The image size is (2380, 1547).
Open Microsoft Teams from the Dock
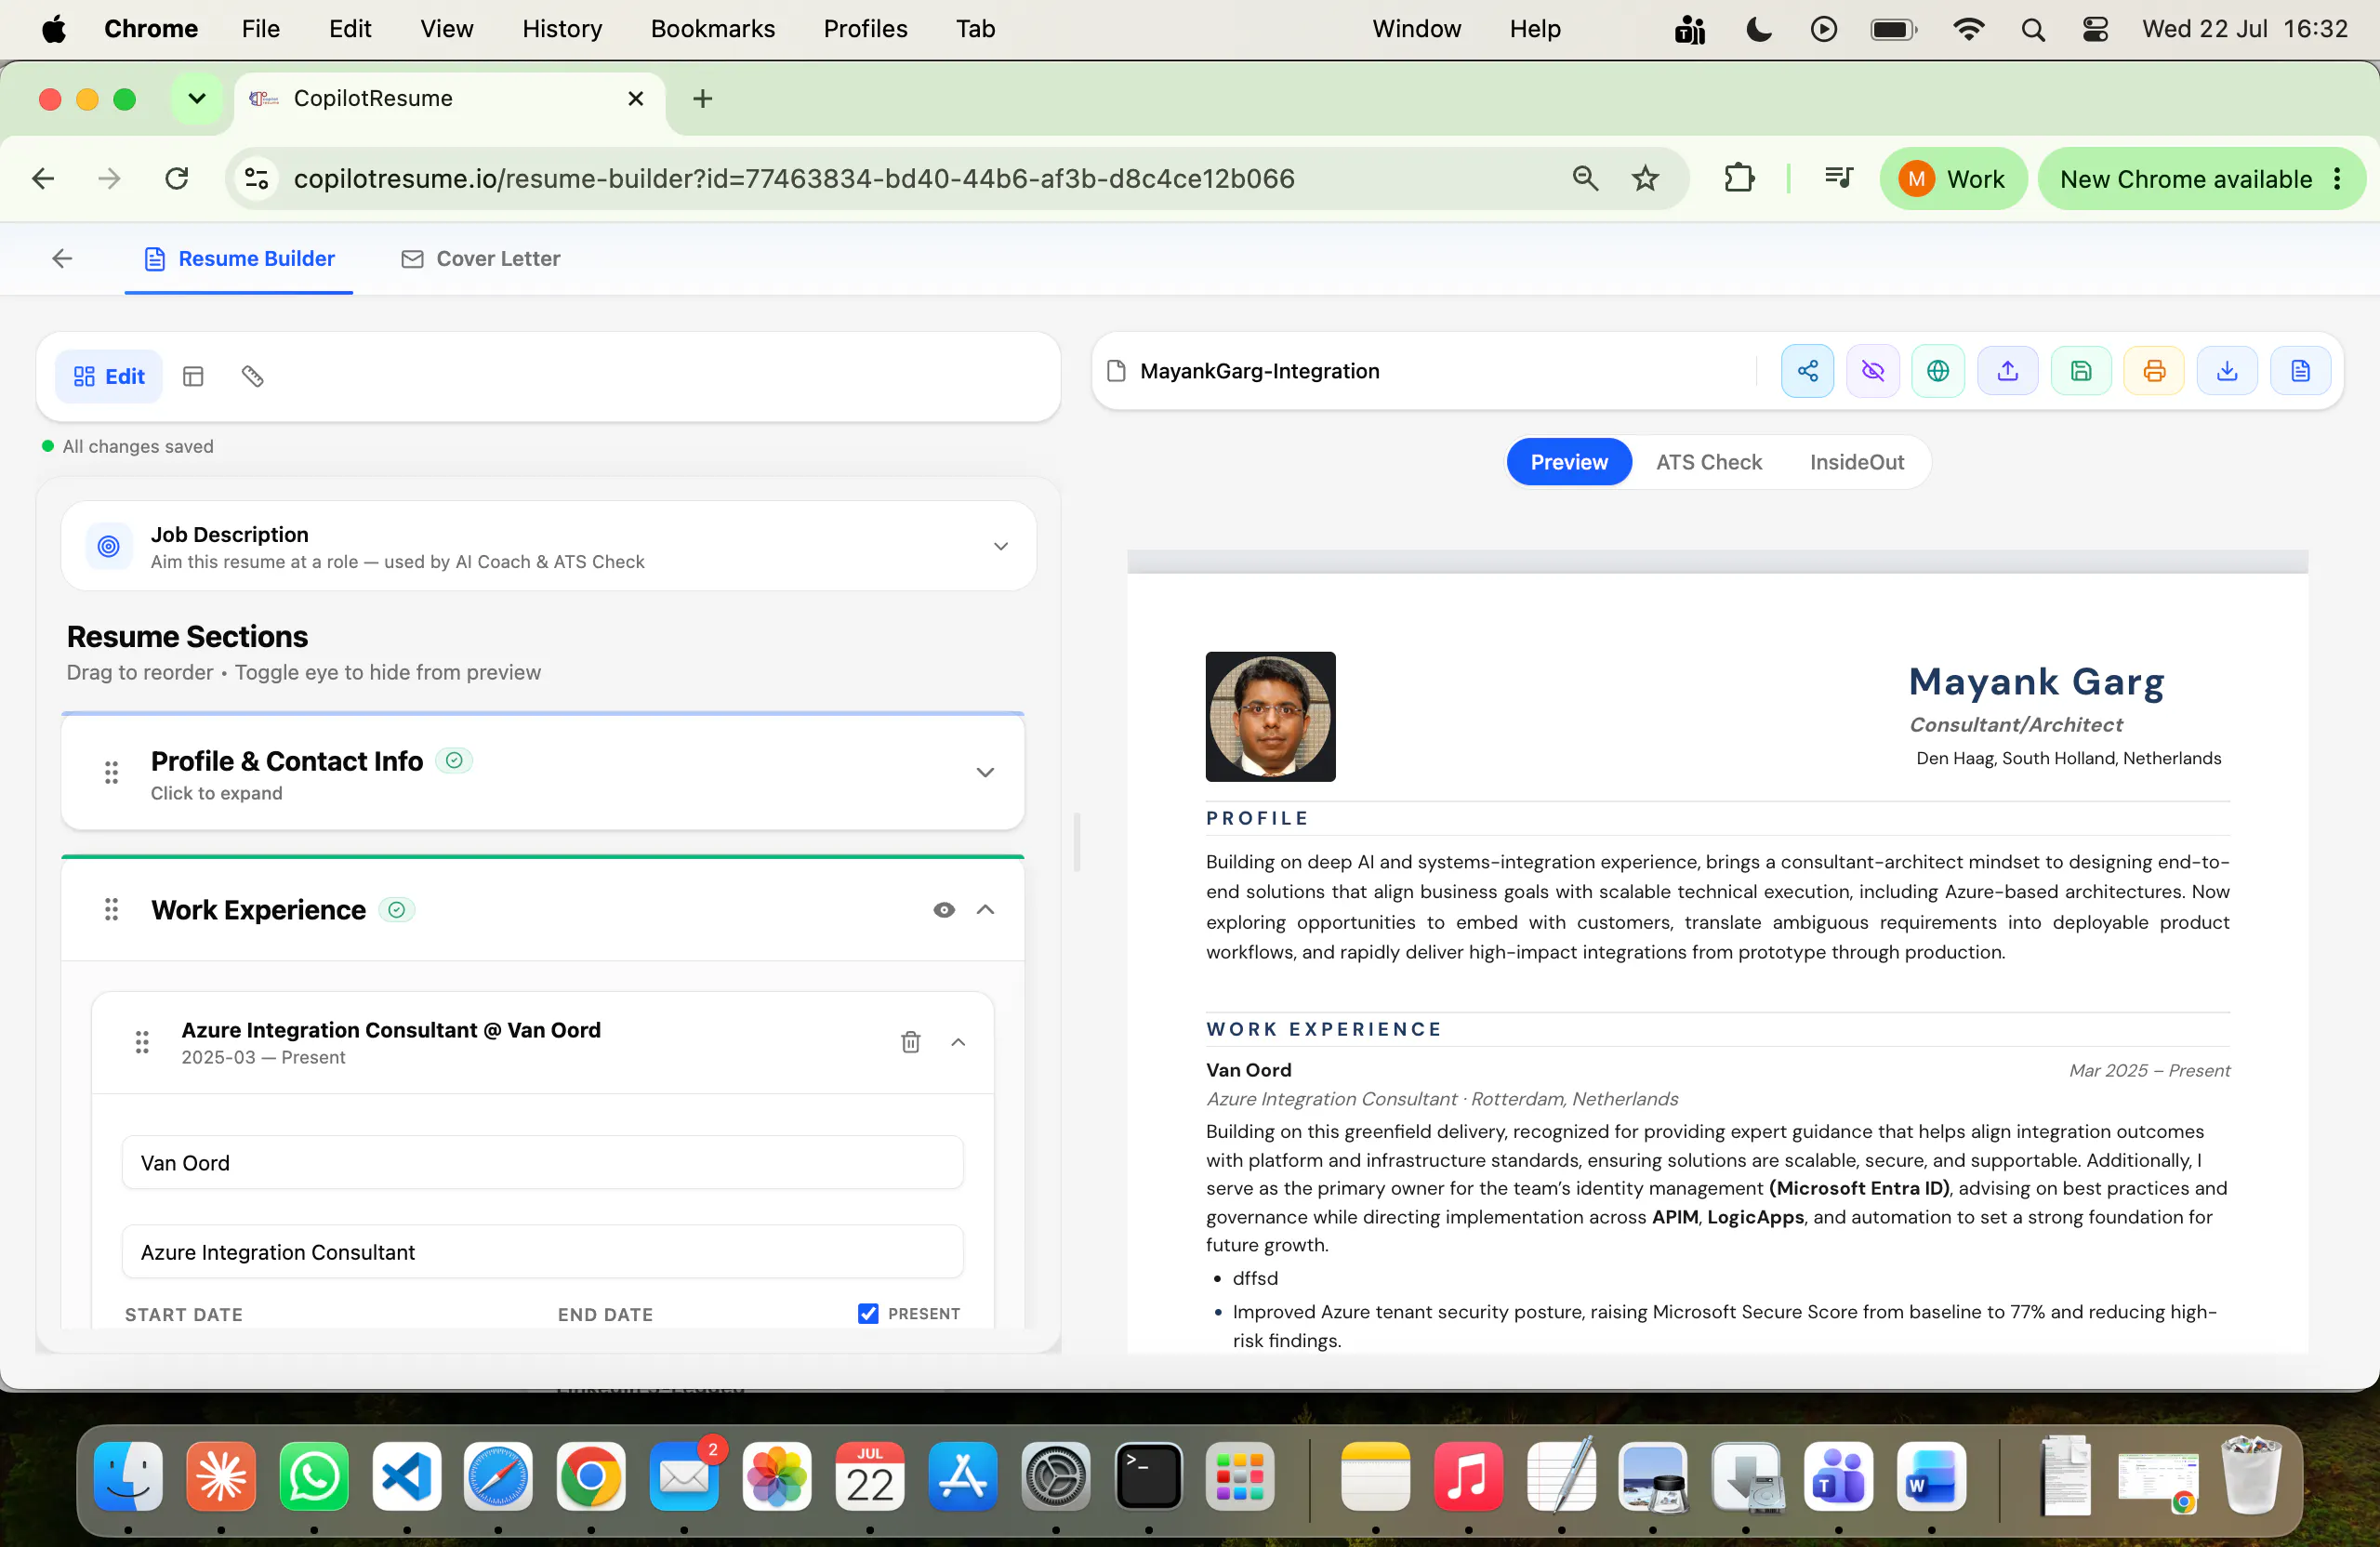pos(1838,1477)
